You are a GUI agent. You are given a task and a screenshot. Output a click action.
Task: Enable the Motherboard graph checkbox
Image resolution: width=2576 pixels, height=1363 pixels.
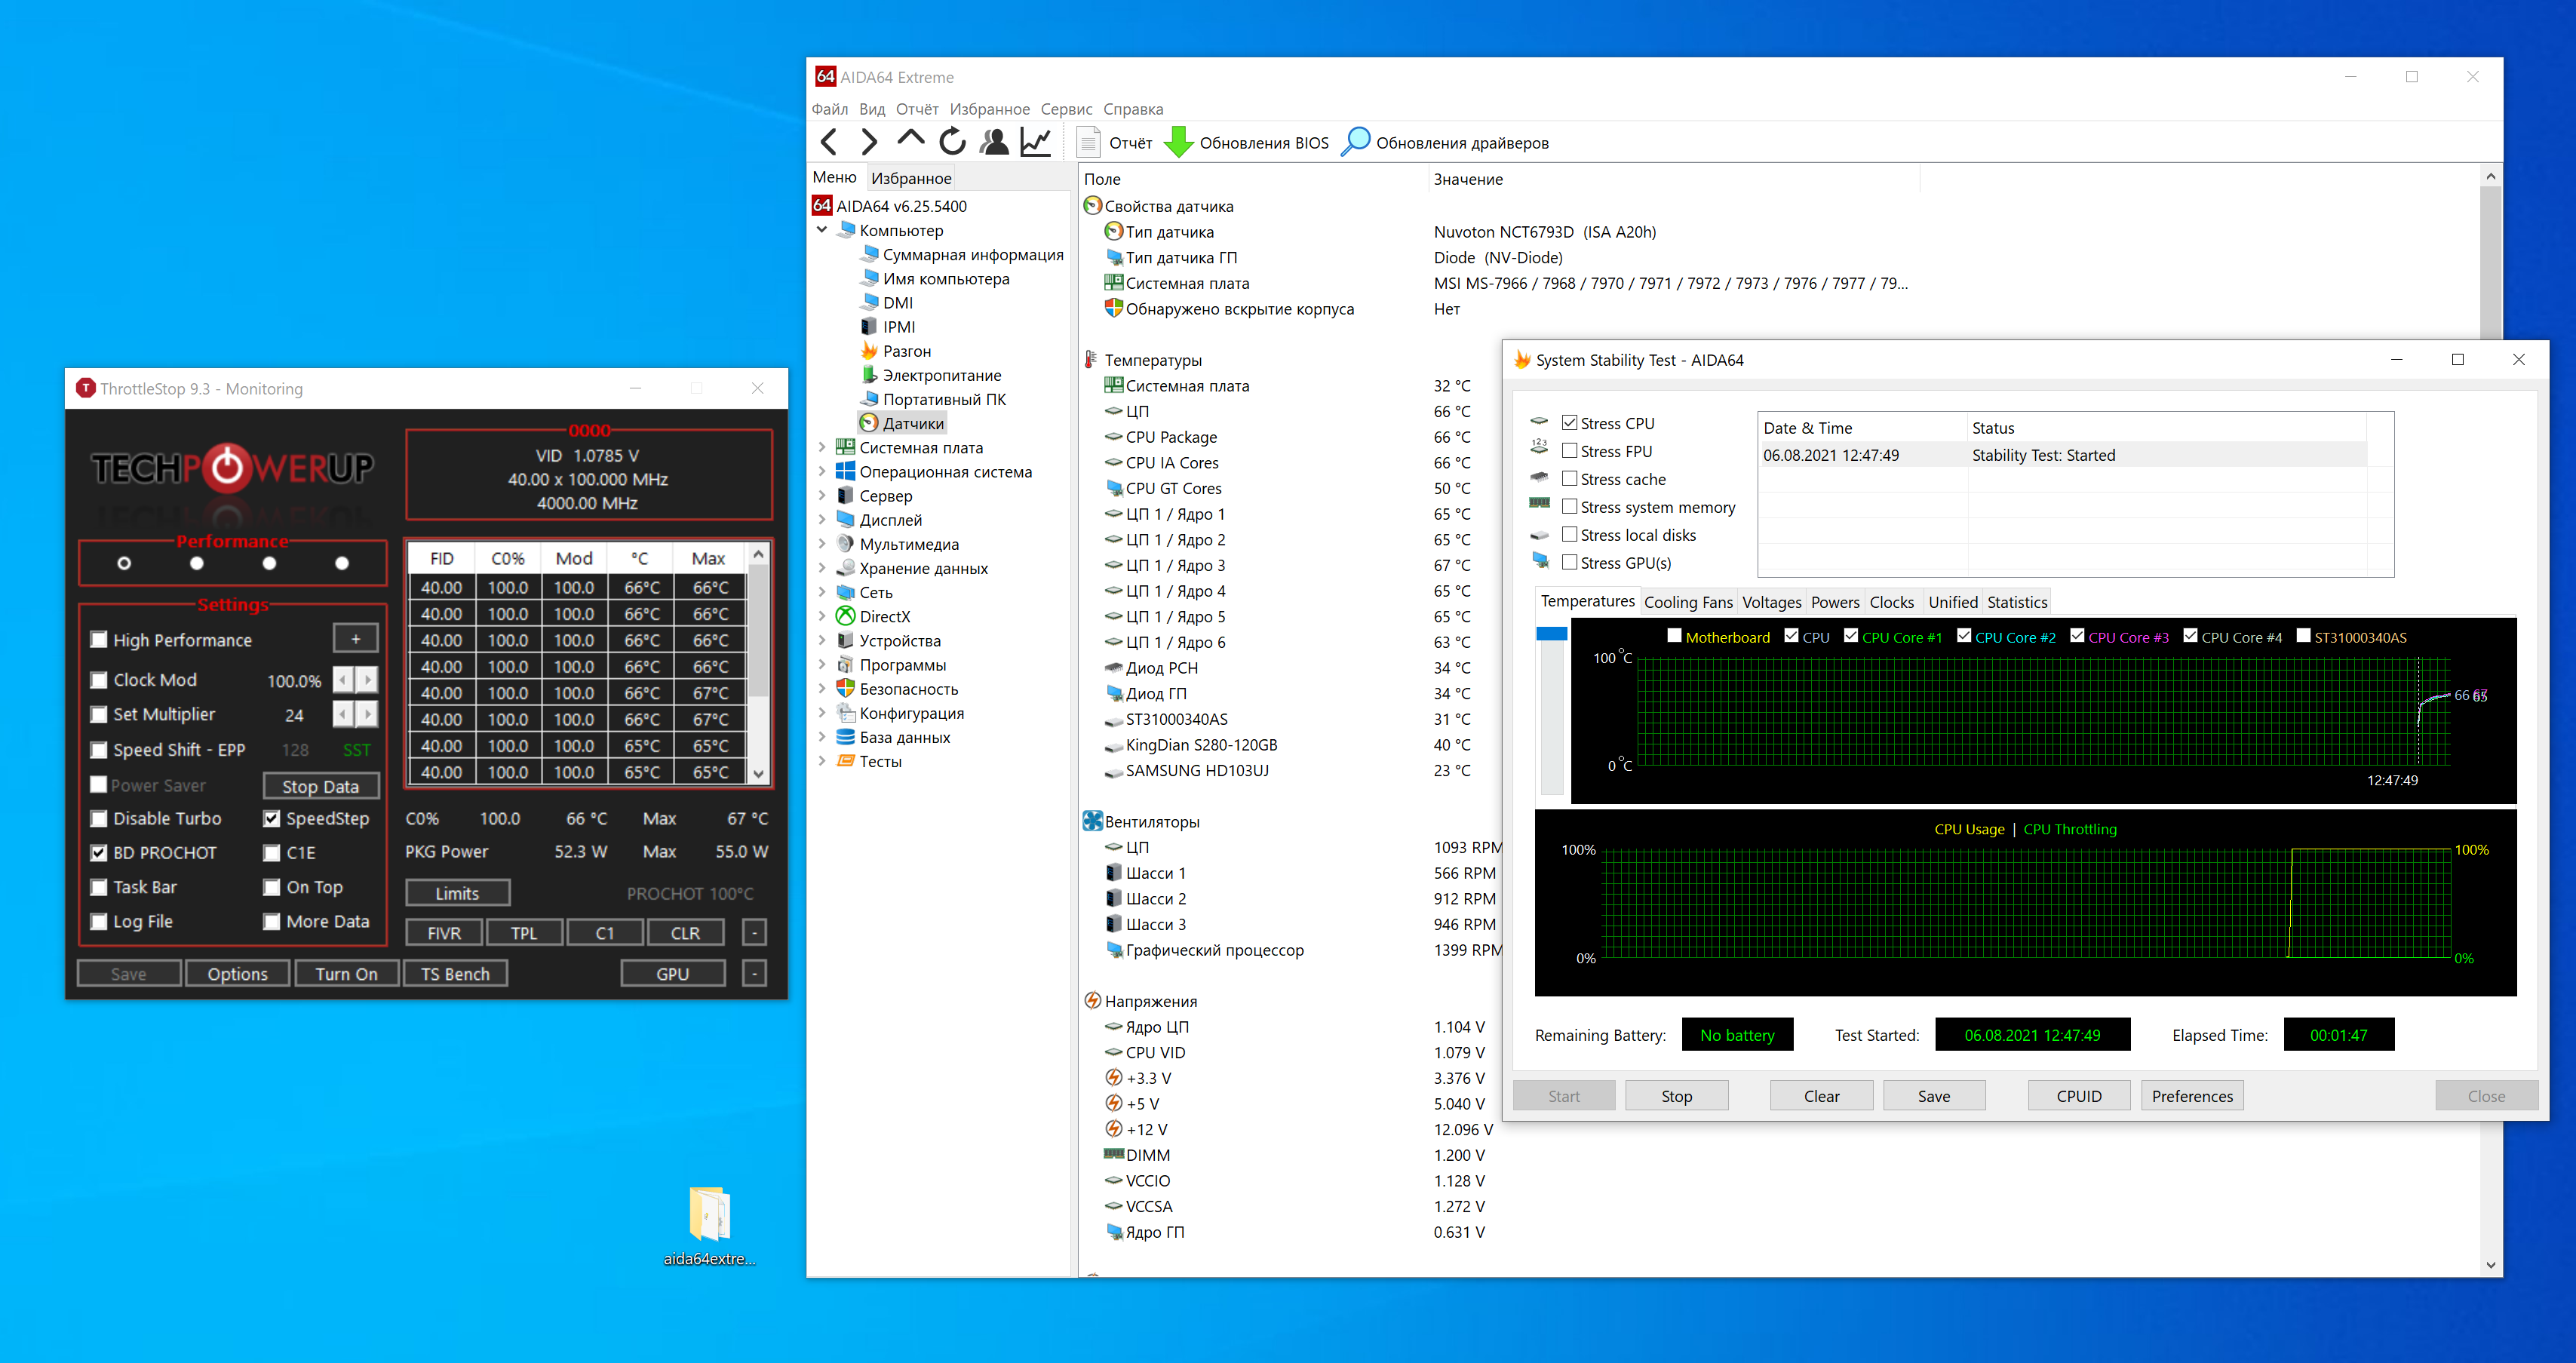coord(1674,636)
